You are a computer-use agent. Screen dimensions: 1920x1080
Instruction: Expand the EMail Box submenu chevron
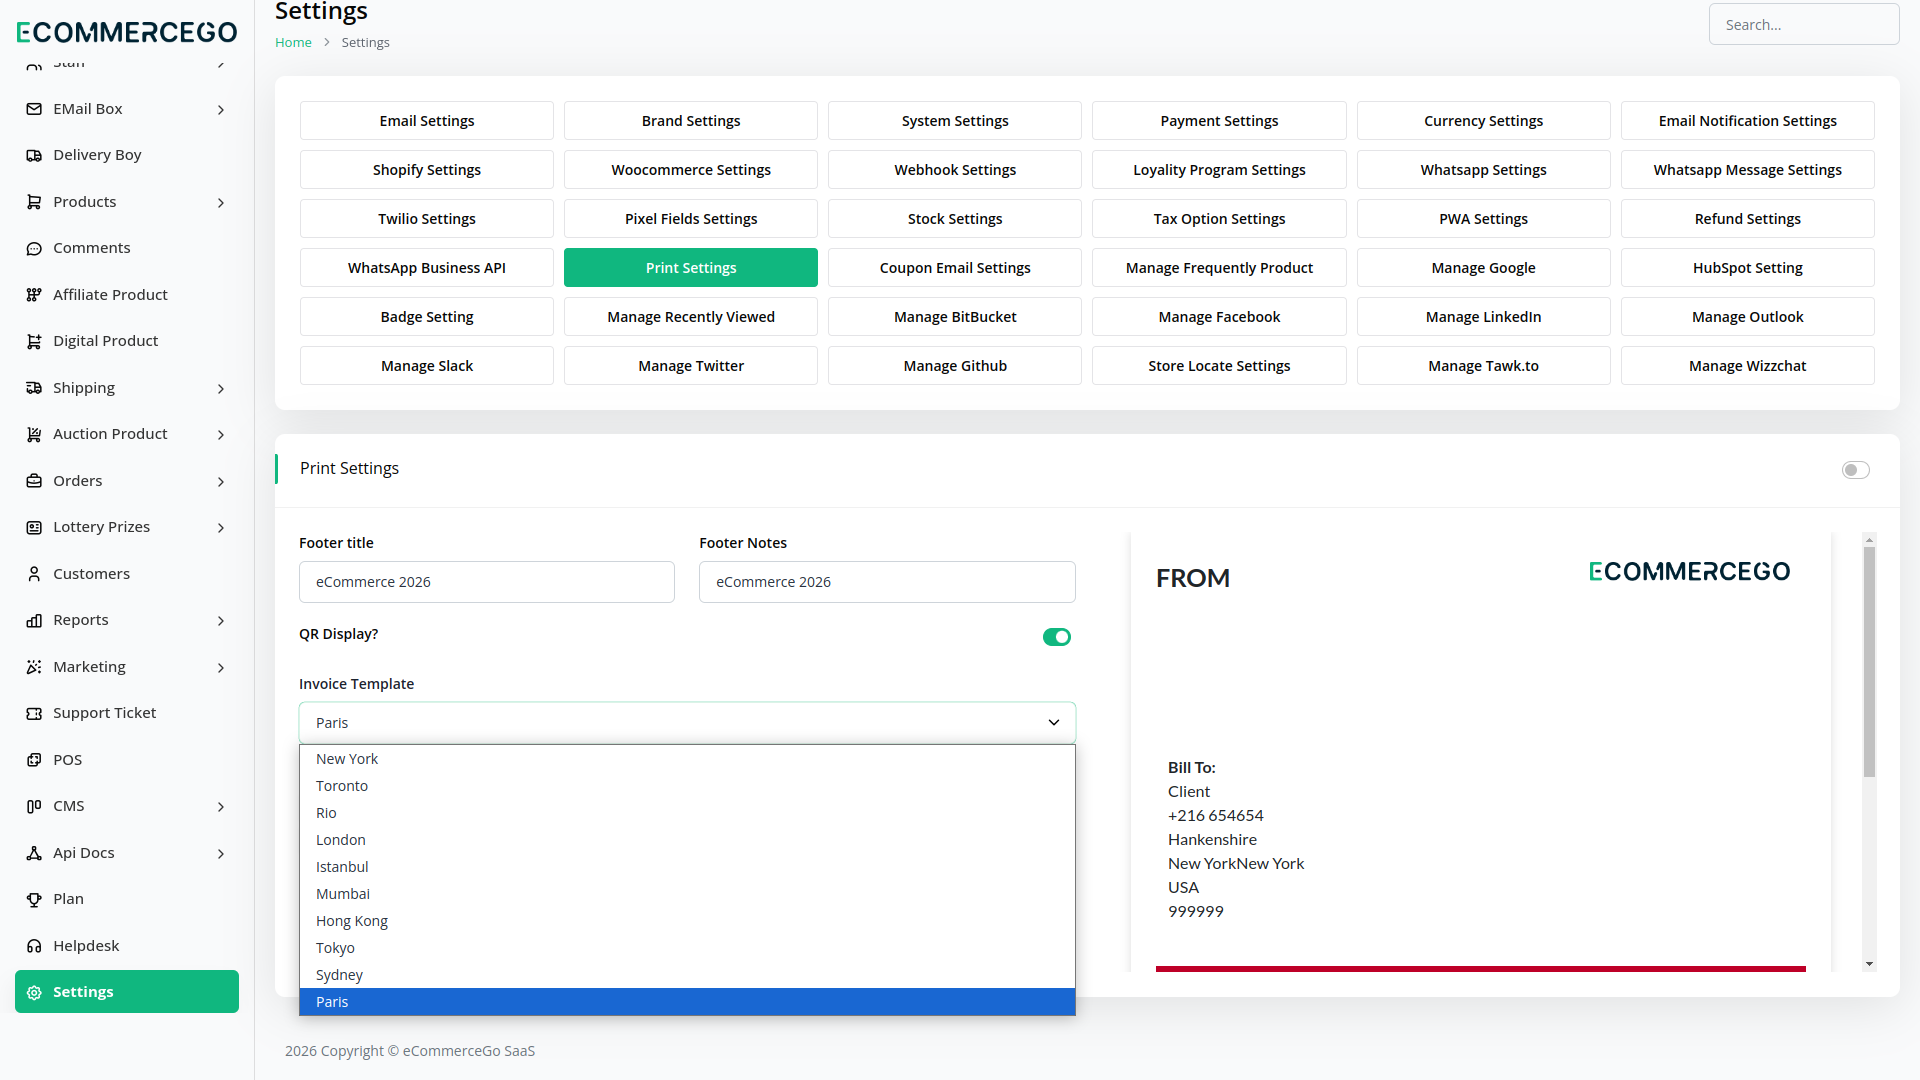(221, 110)
